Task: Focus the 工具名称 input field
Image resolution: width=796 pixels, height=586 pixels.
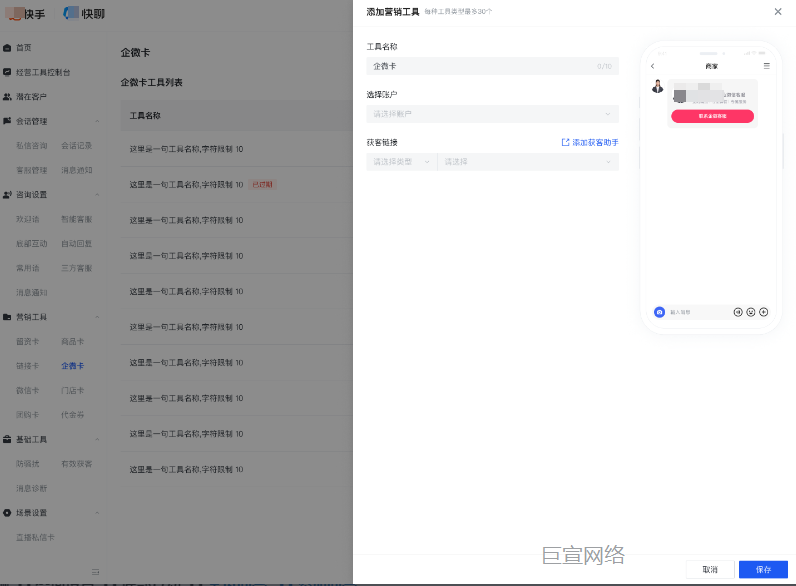Action: click(492, 66)
